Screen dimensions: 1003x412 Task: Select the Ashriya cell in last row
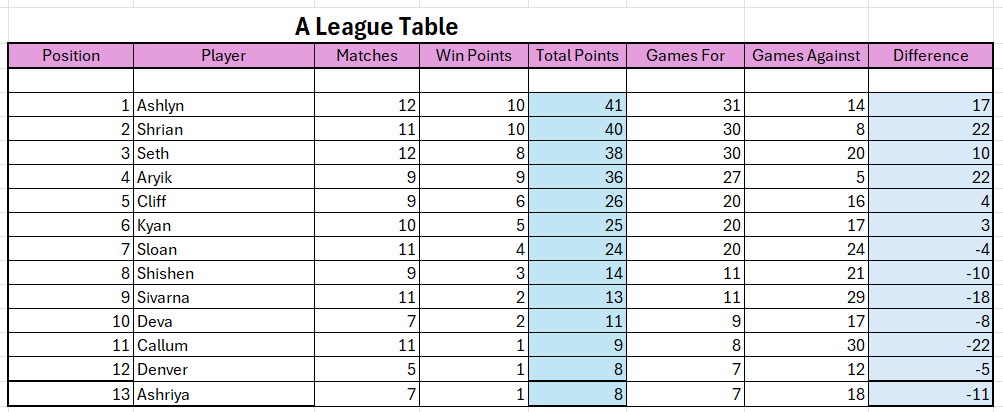pos(224,393)
